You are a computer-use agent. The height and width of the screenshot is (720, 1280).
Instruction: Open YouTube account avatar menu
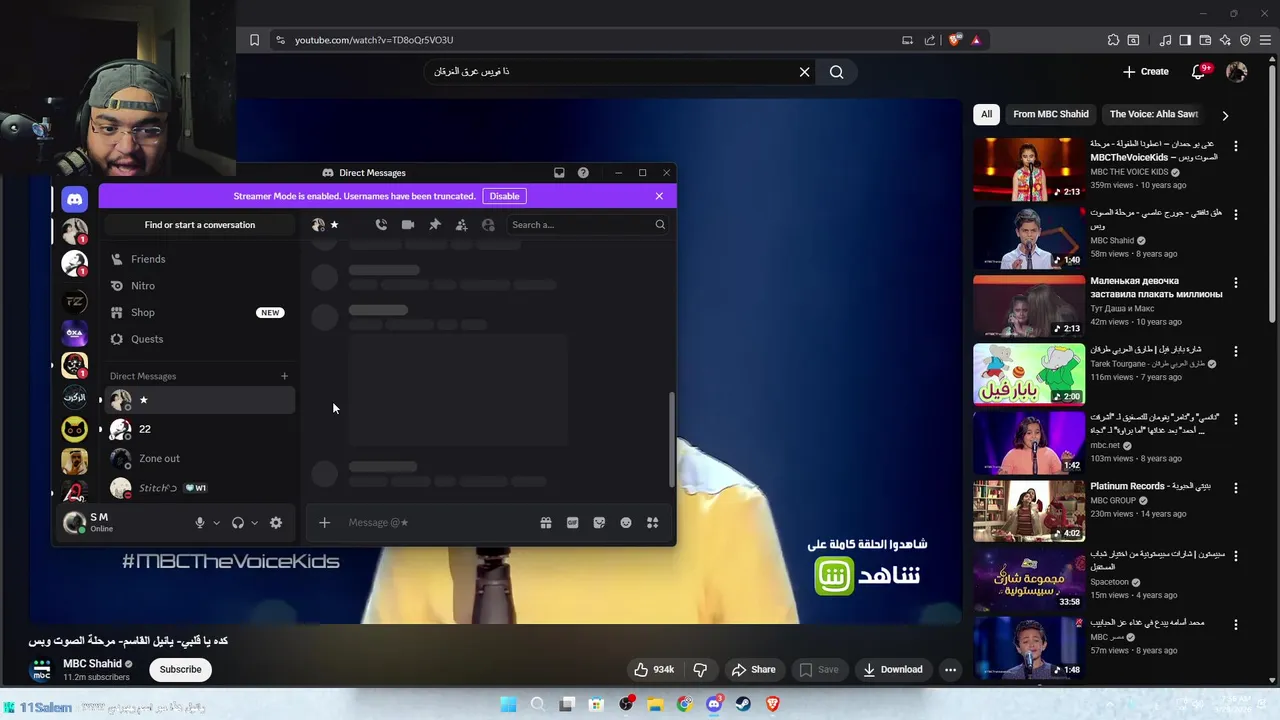point(1237,72)
